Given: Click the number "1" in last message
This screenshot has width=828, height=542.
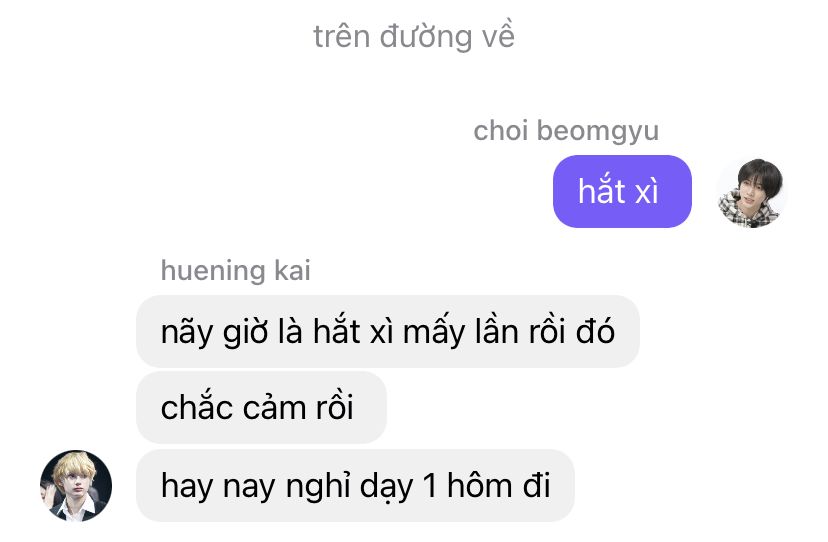Looking at the screenshot, I should point(429,486).
